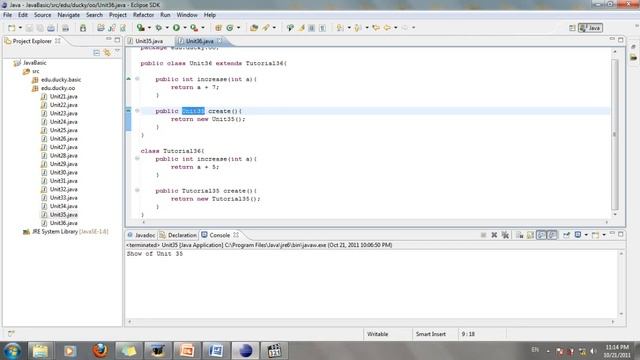This screenshot has height=360, width=640.
Task: Click the Previous Annotation toolbar icon
Action: tap(358, 28)
